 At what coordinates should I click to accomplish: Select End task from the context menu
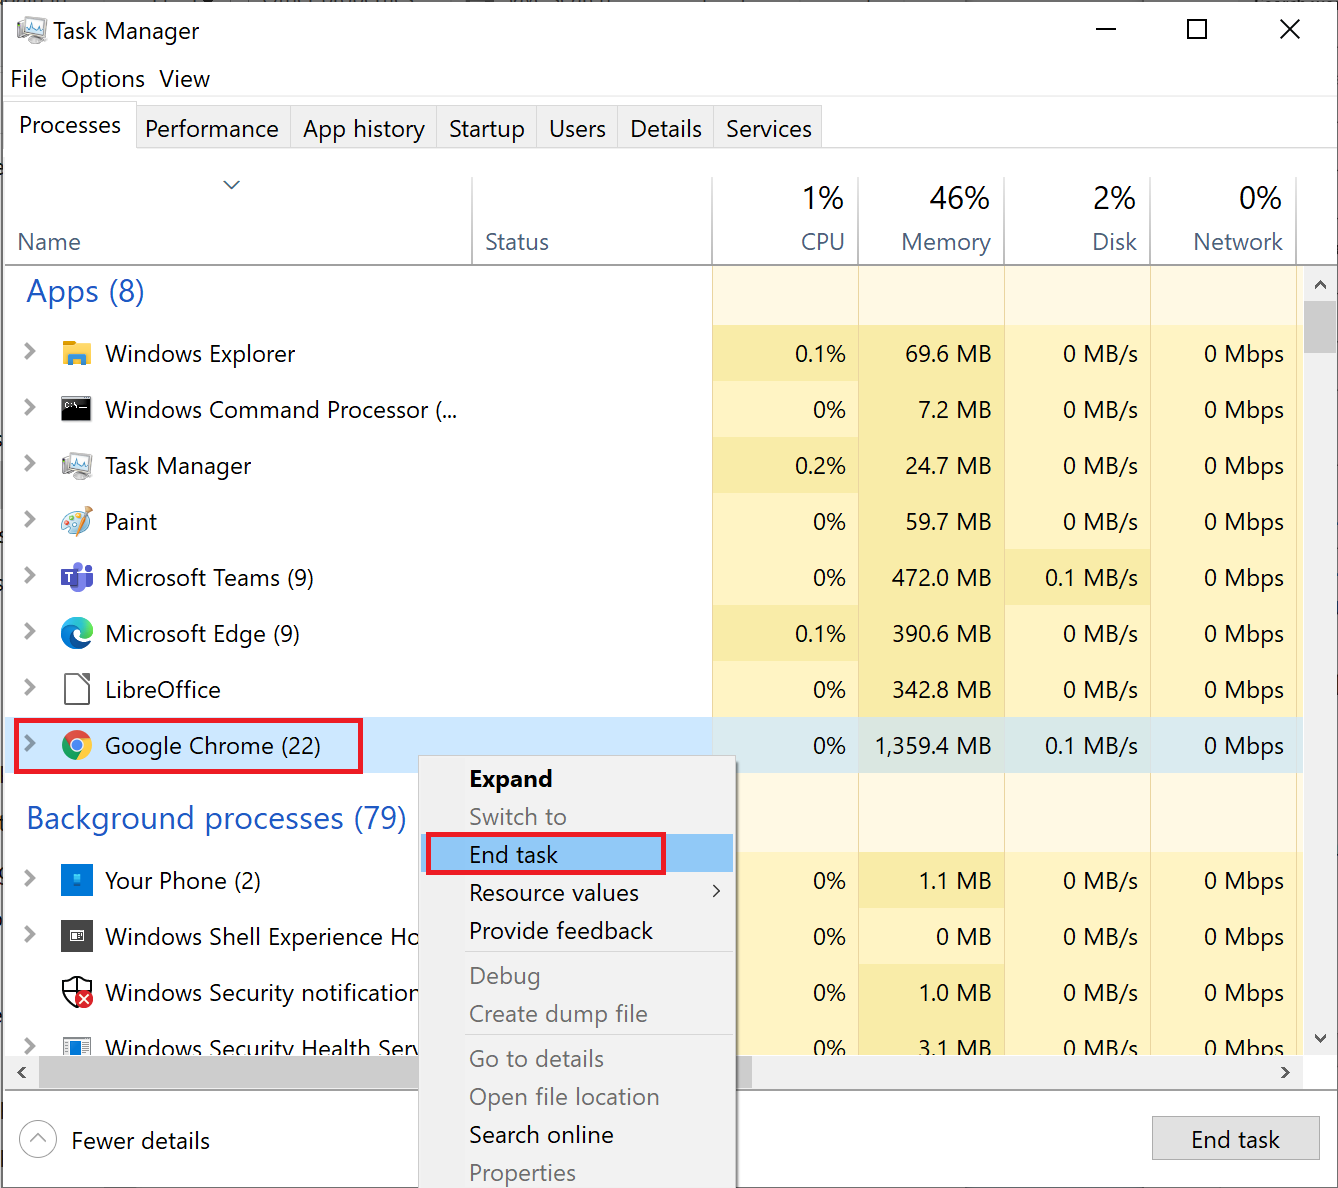pyautogui.click(x=513, y=854)
